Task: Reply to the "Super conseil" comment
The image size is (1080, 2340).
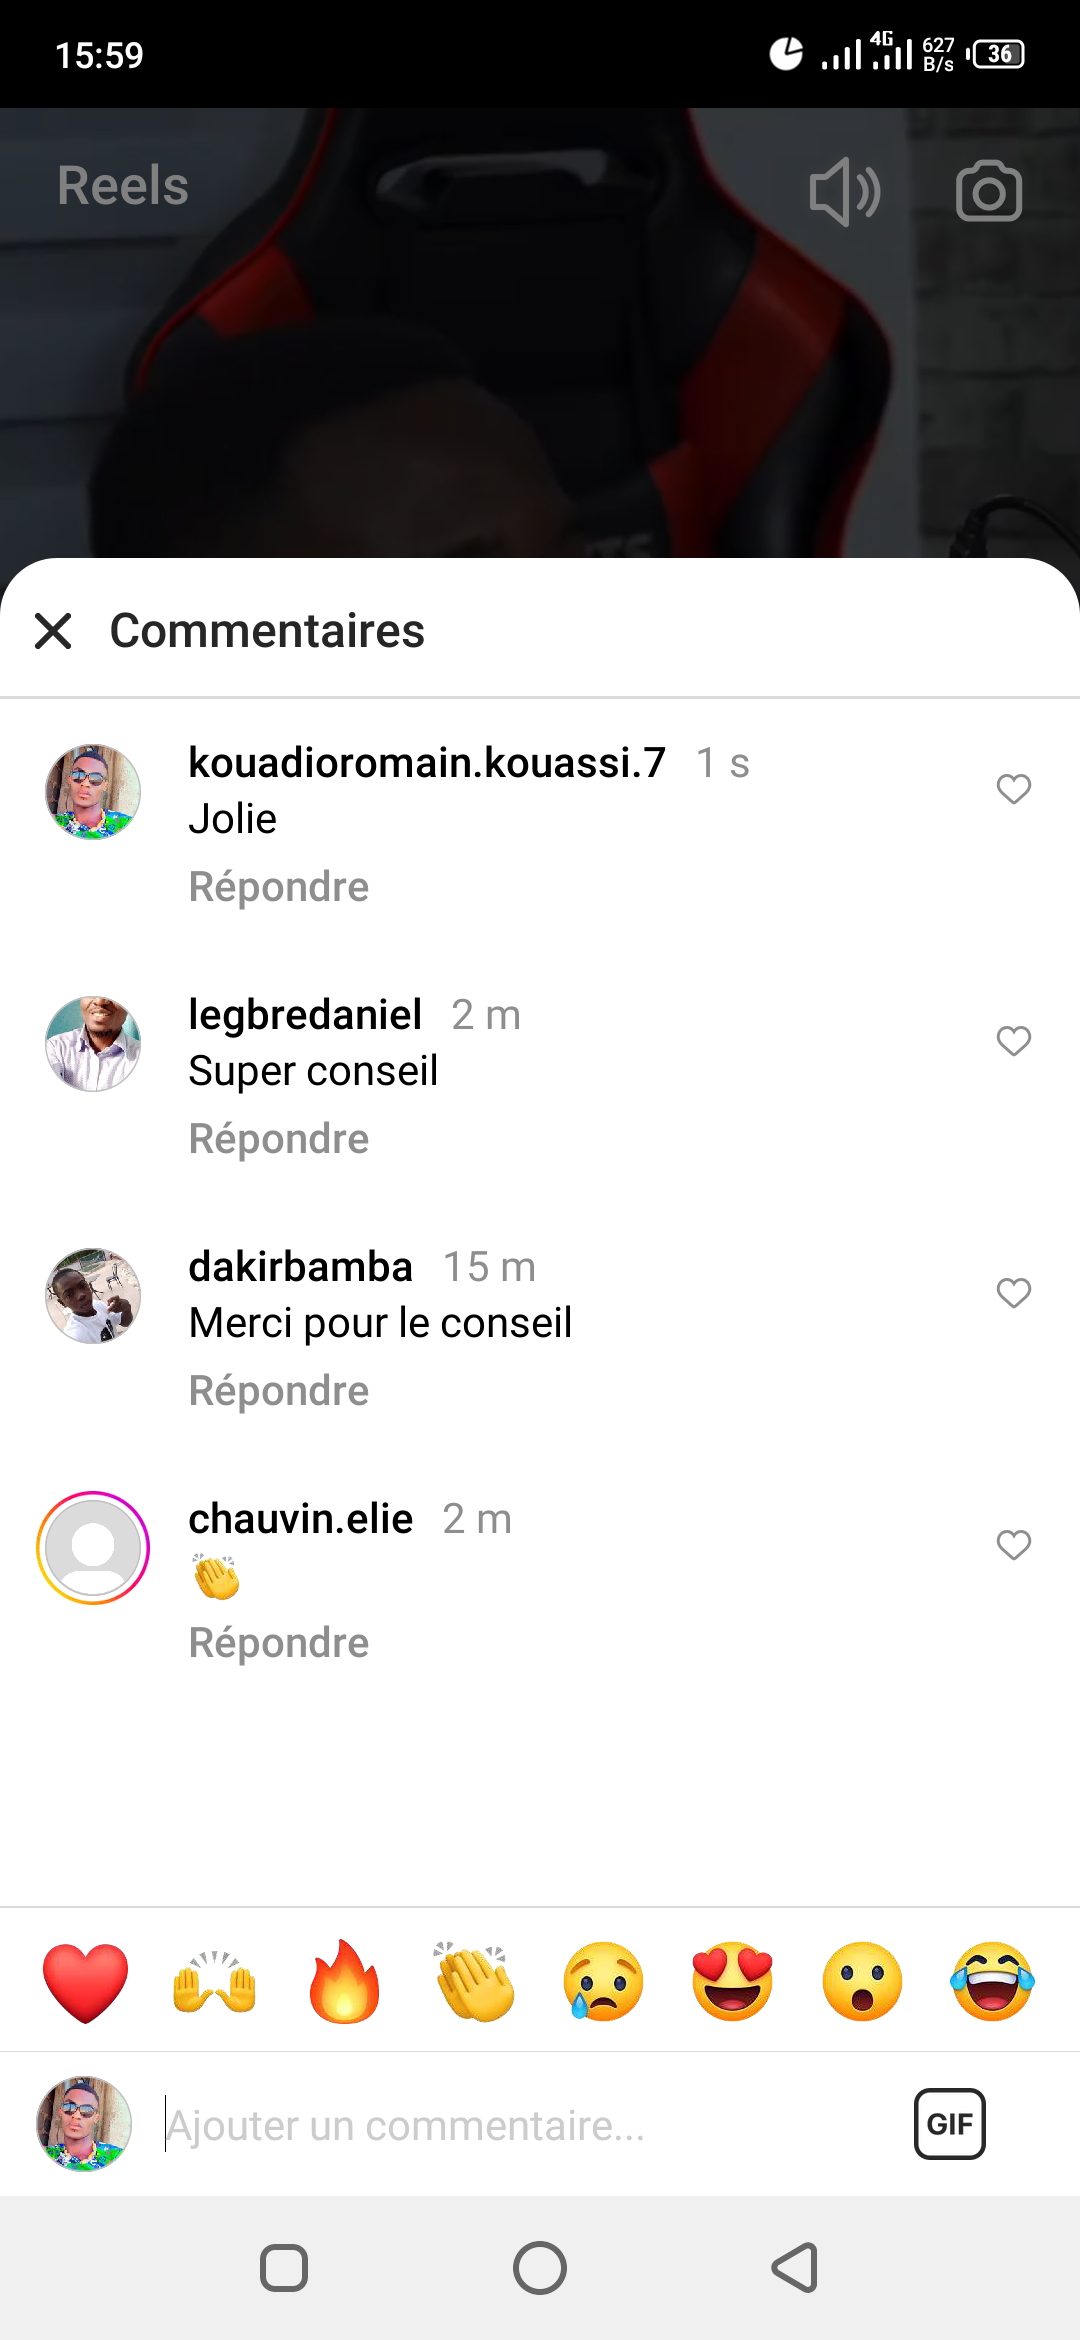Action: coord(279,1139)
